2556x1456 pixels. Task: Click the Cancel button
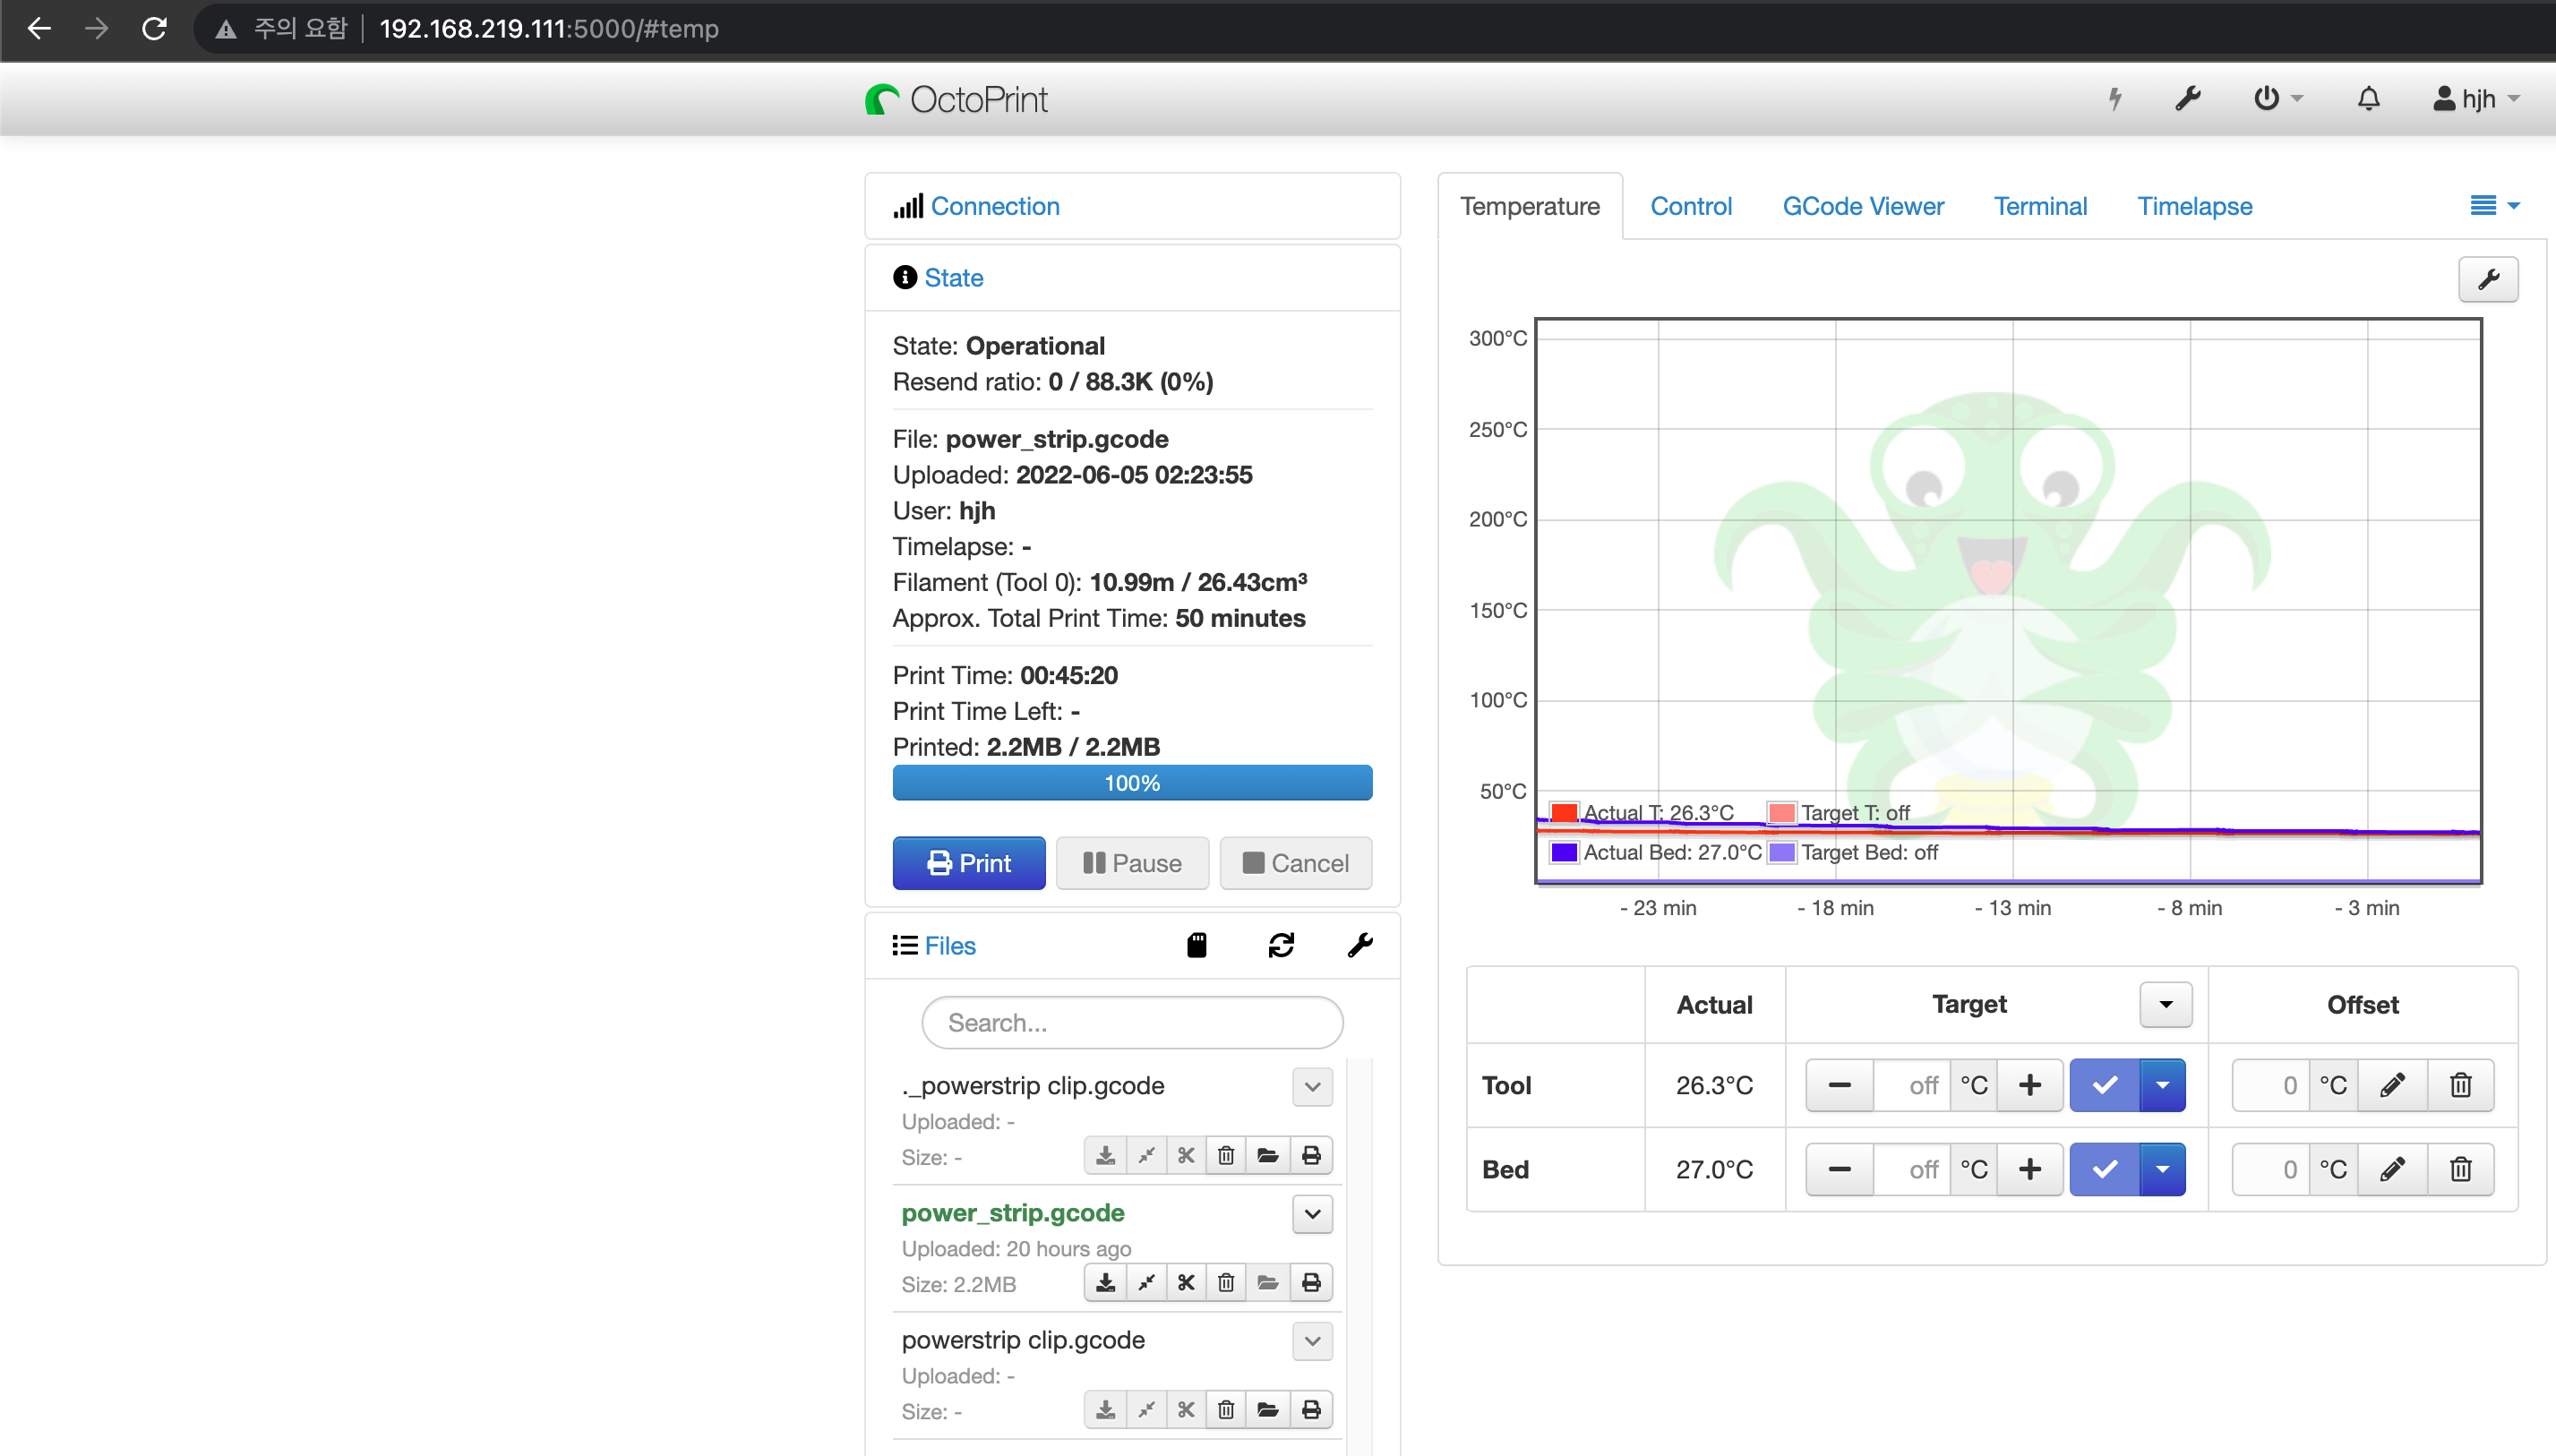point(1295,863)
